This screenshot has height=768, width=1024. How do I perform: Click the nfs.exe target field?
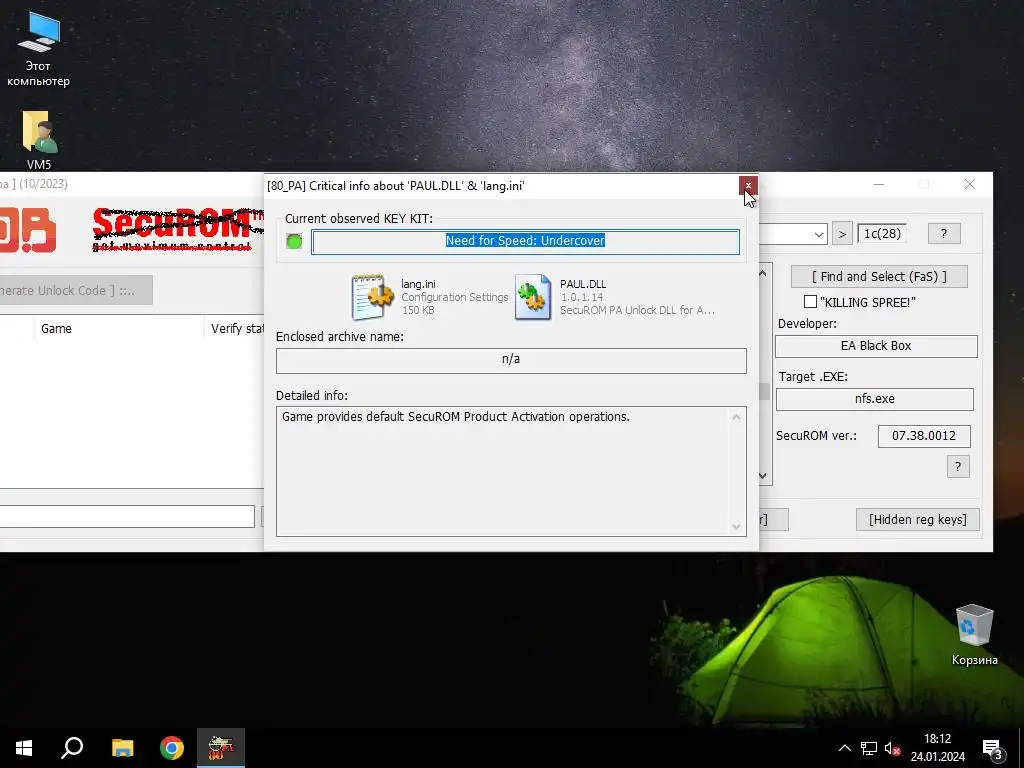(874, 399)
